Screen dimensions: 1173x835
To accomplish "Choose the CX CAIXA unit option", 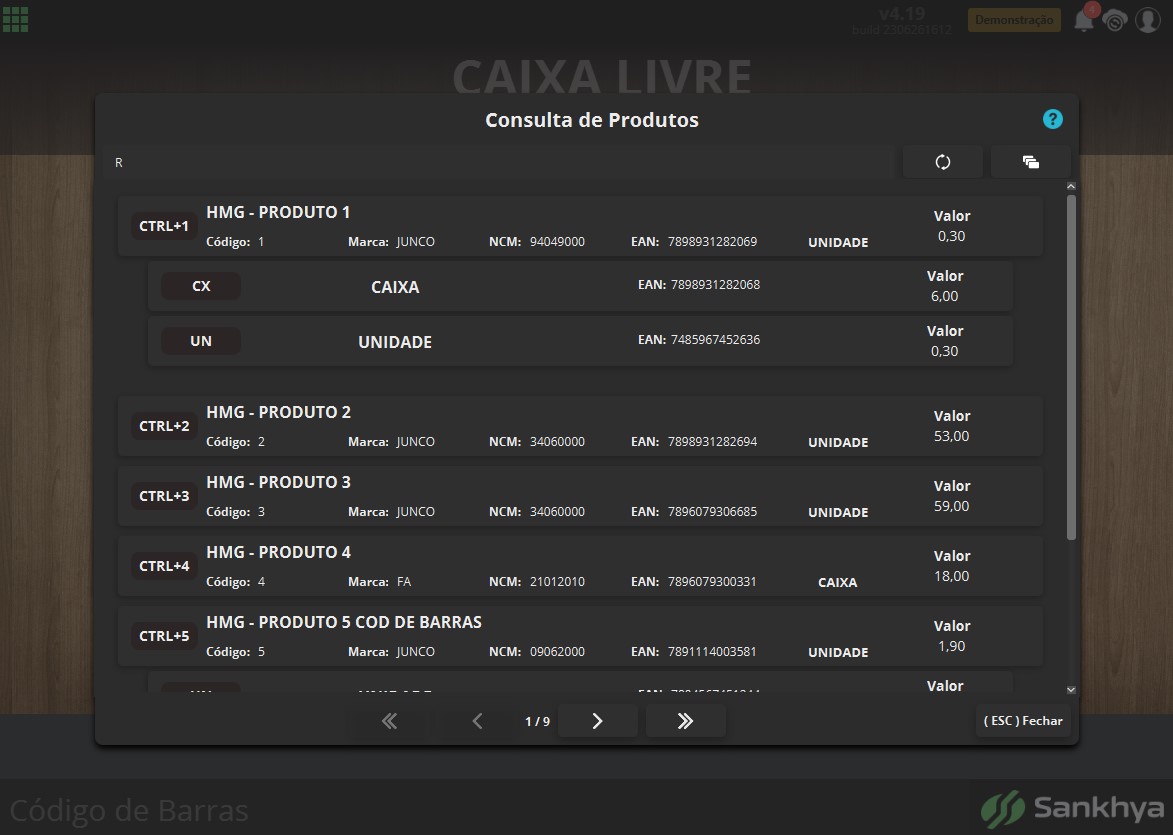I will 580,286.
